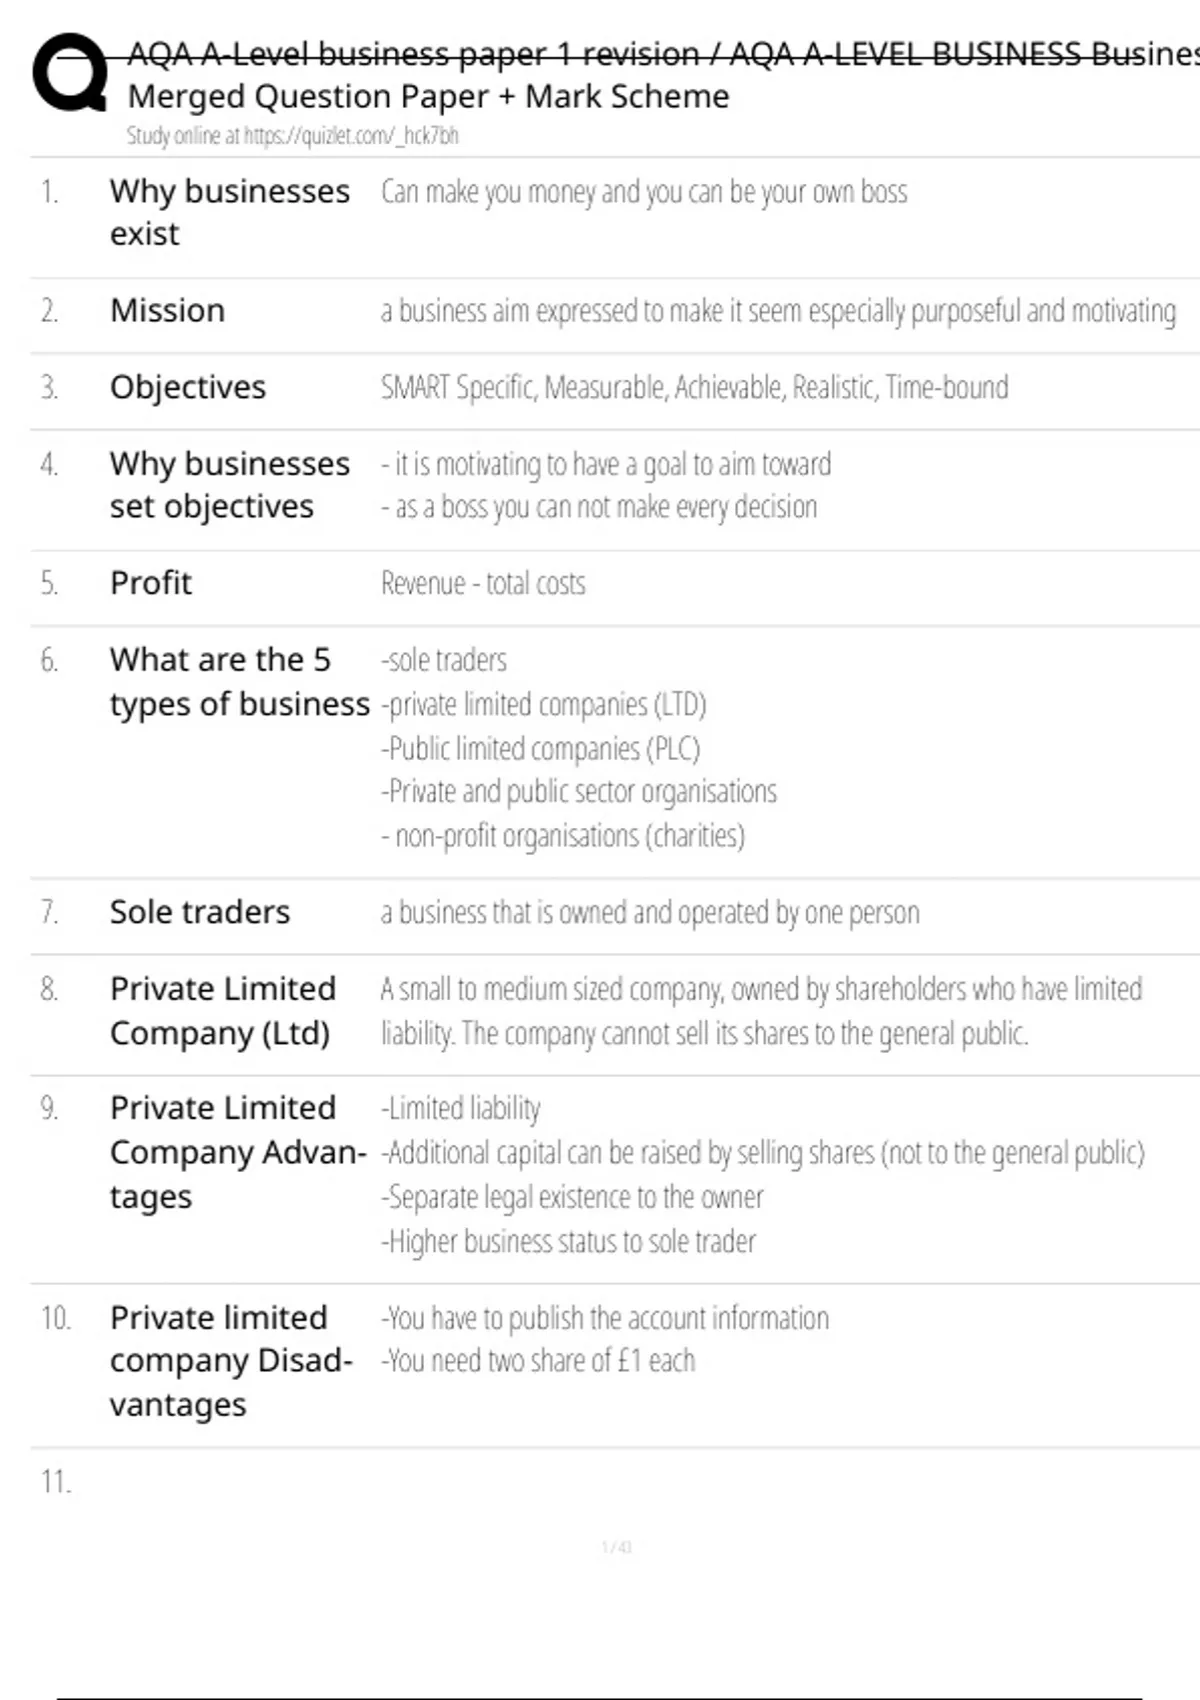
Task: Click the "Sole traders" term
Action: tap(200, 912)
